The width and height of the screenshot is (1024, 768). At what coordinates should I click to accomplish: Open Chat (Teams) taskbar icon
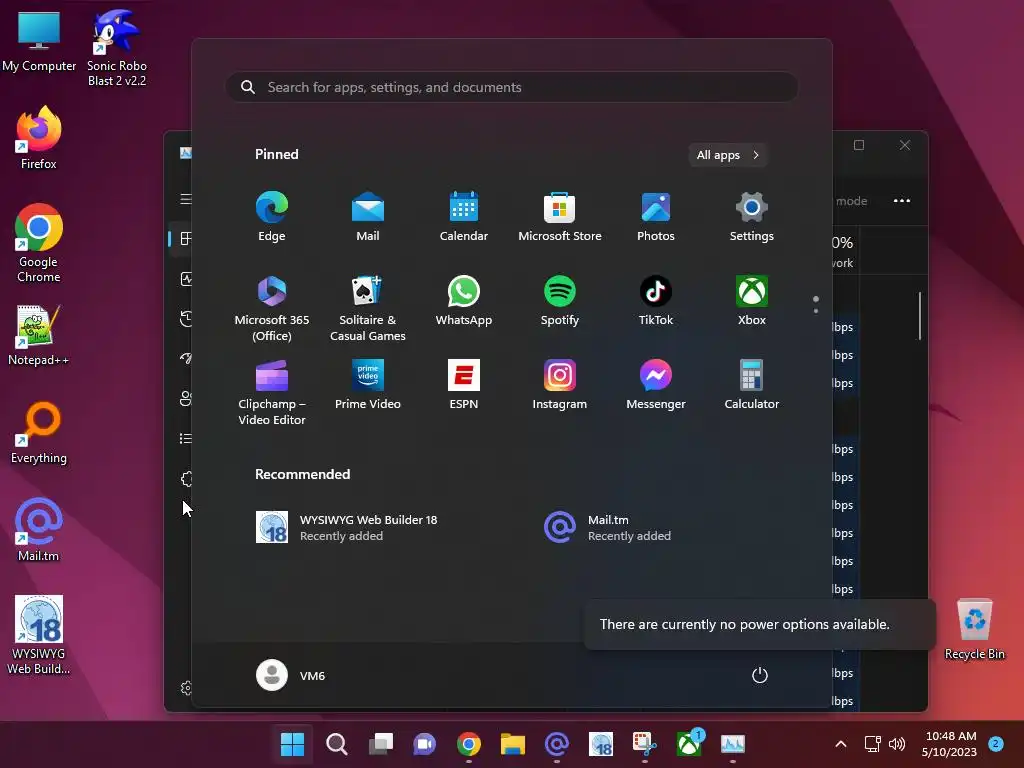tap(424, 744)
